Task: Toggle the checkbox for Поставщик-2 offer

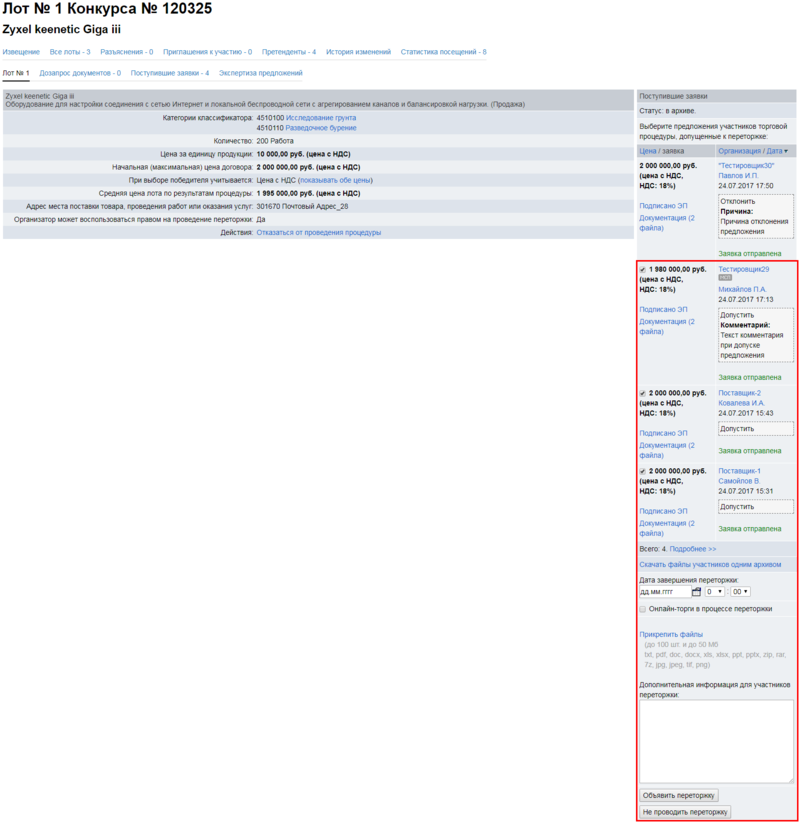Action: [643, 393]
